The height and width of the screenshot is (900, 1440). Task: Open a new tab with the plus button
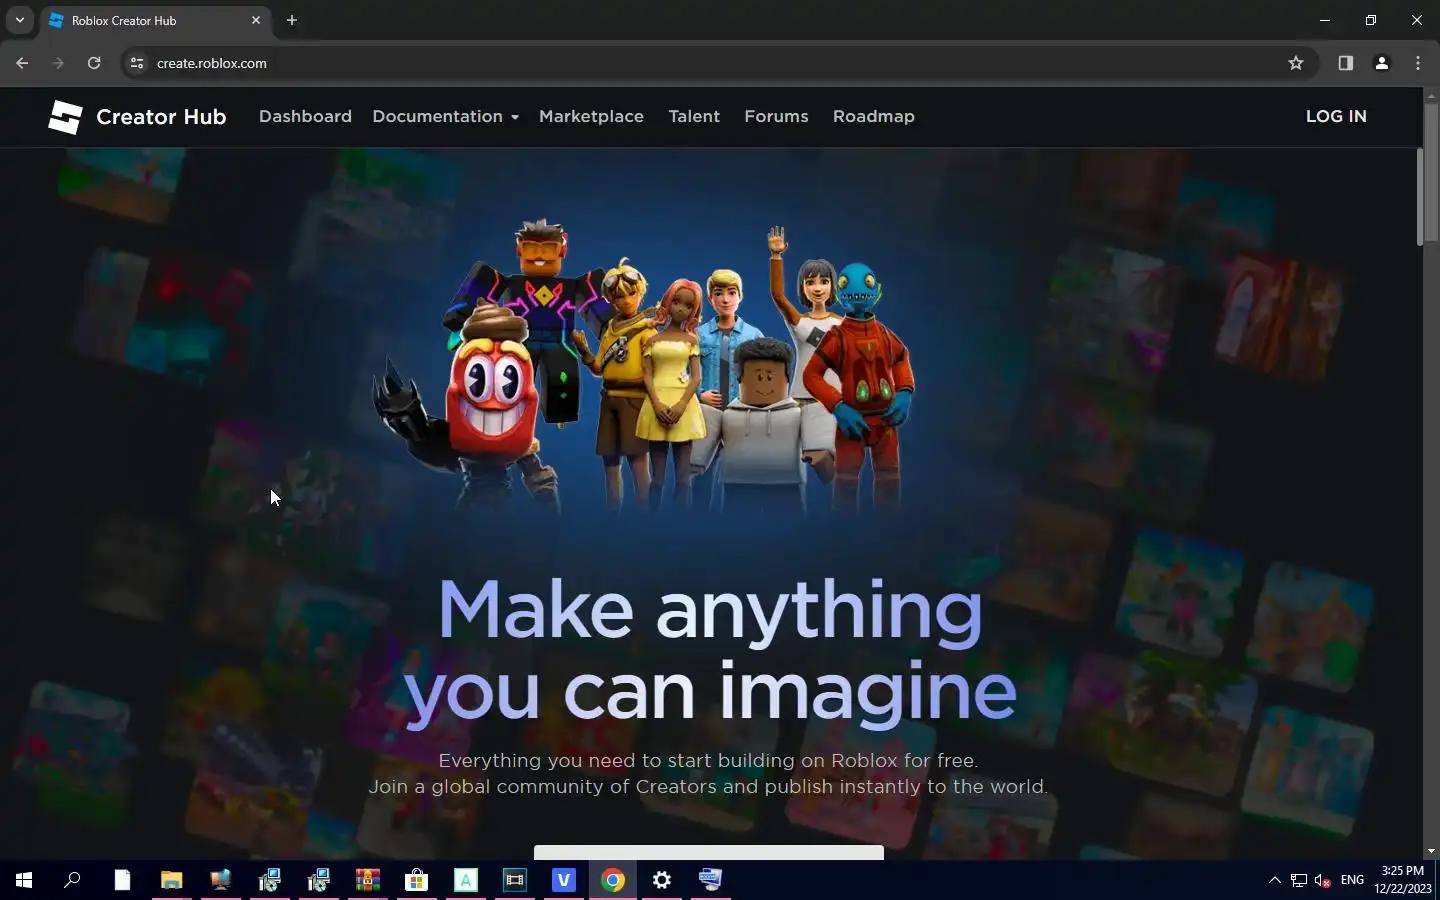pyautogui.click(x=292, y=20)
